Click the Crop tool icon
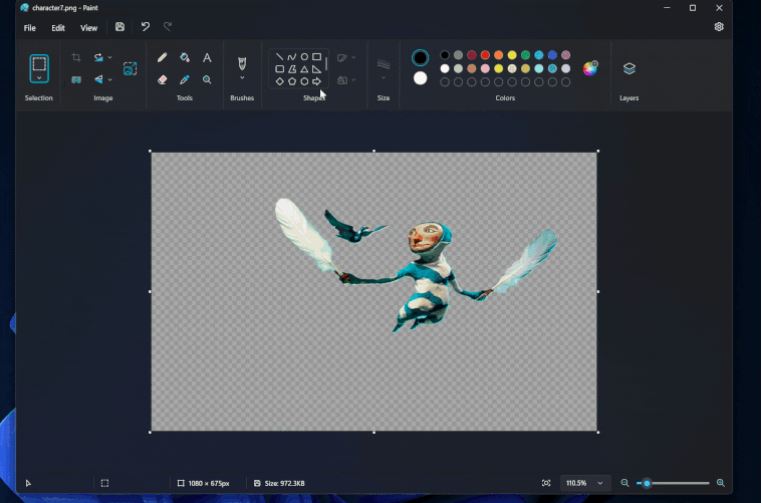 [76, 57]
